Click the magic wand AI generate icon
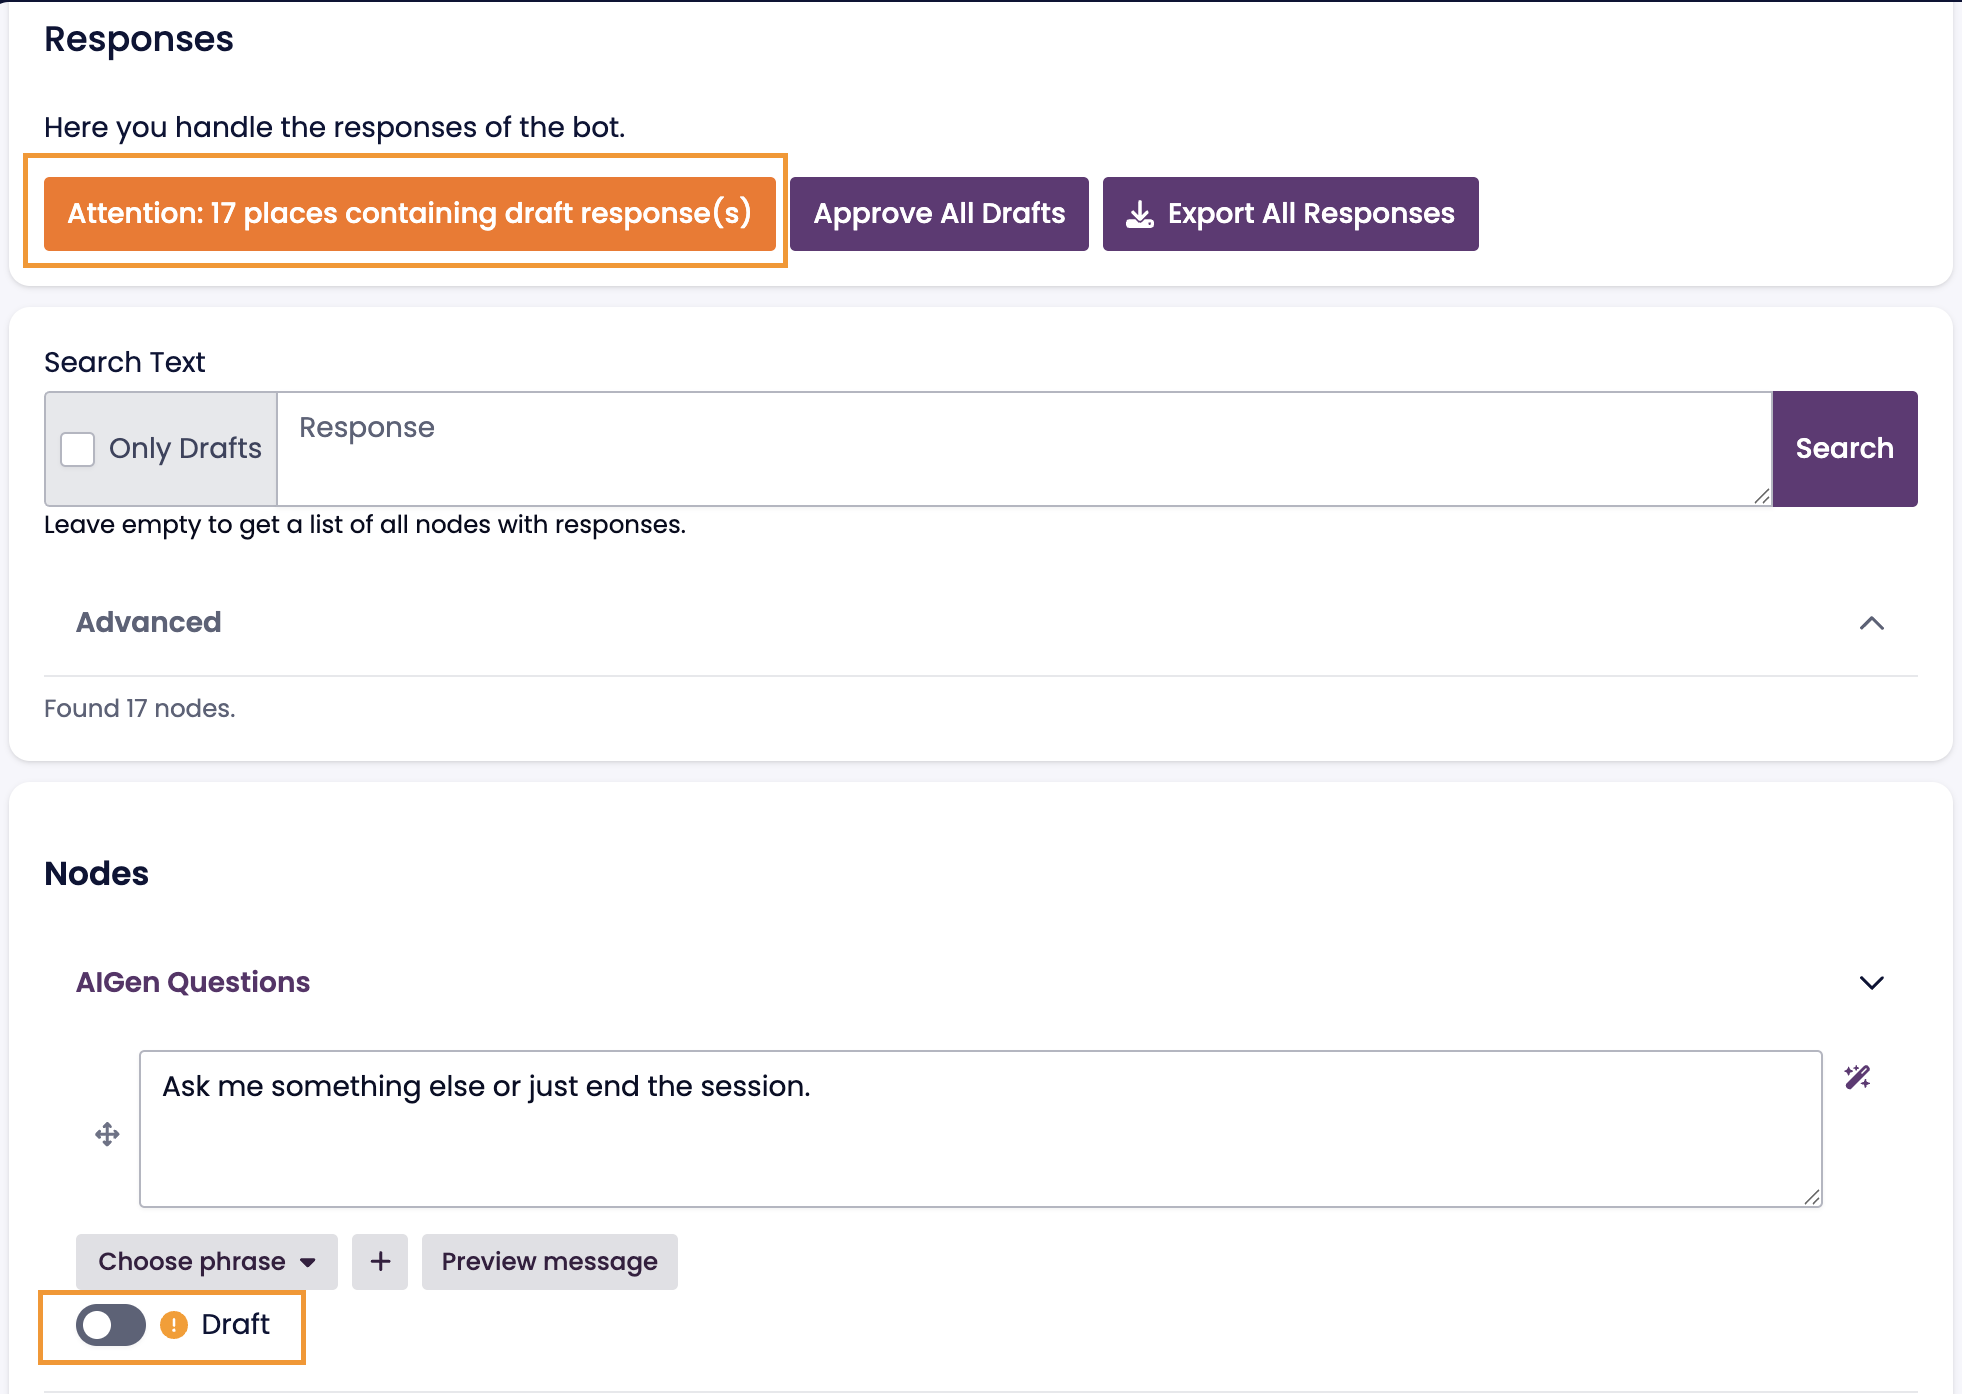Image resolution: width=1962 pixels, height=1394 pixels. 1857,1077
